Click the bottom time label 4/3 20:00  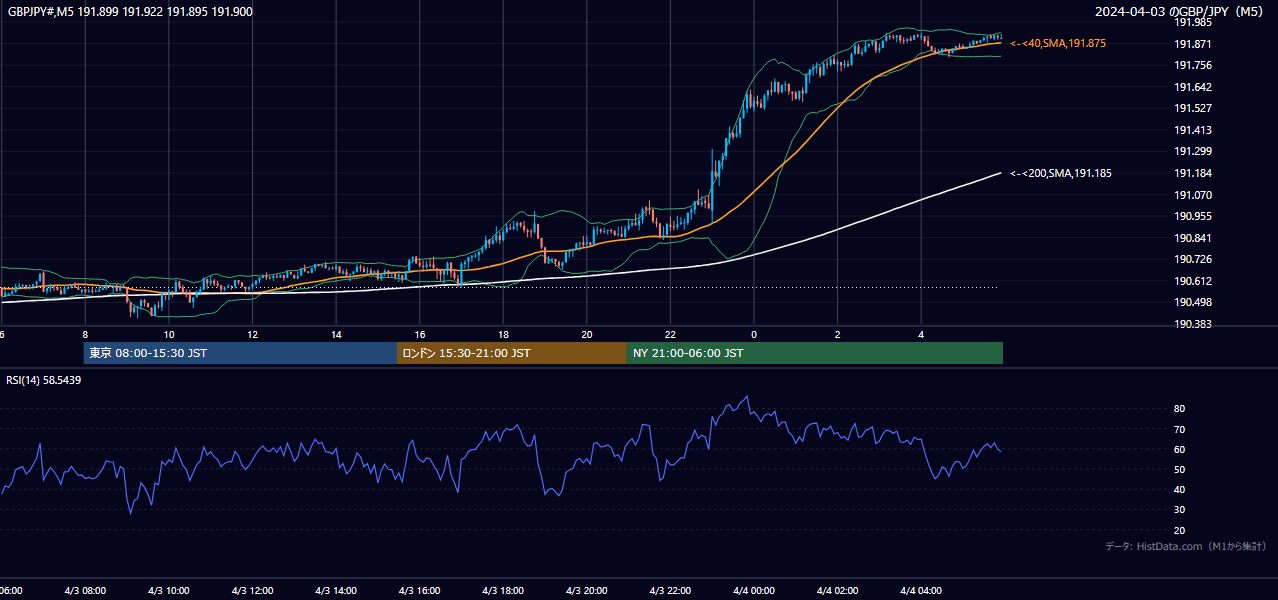pyautogui.click(x=587, y=591)
